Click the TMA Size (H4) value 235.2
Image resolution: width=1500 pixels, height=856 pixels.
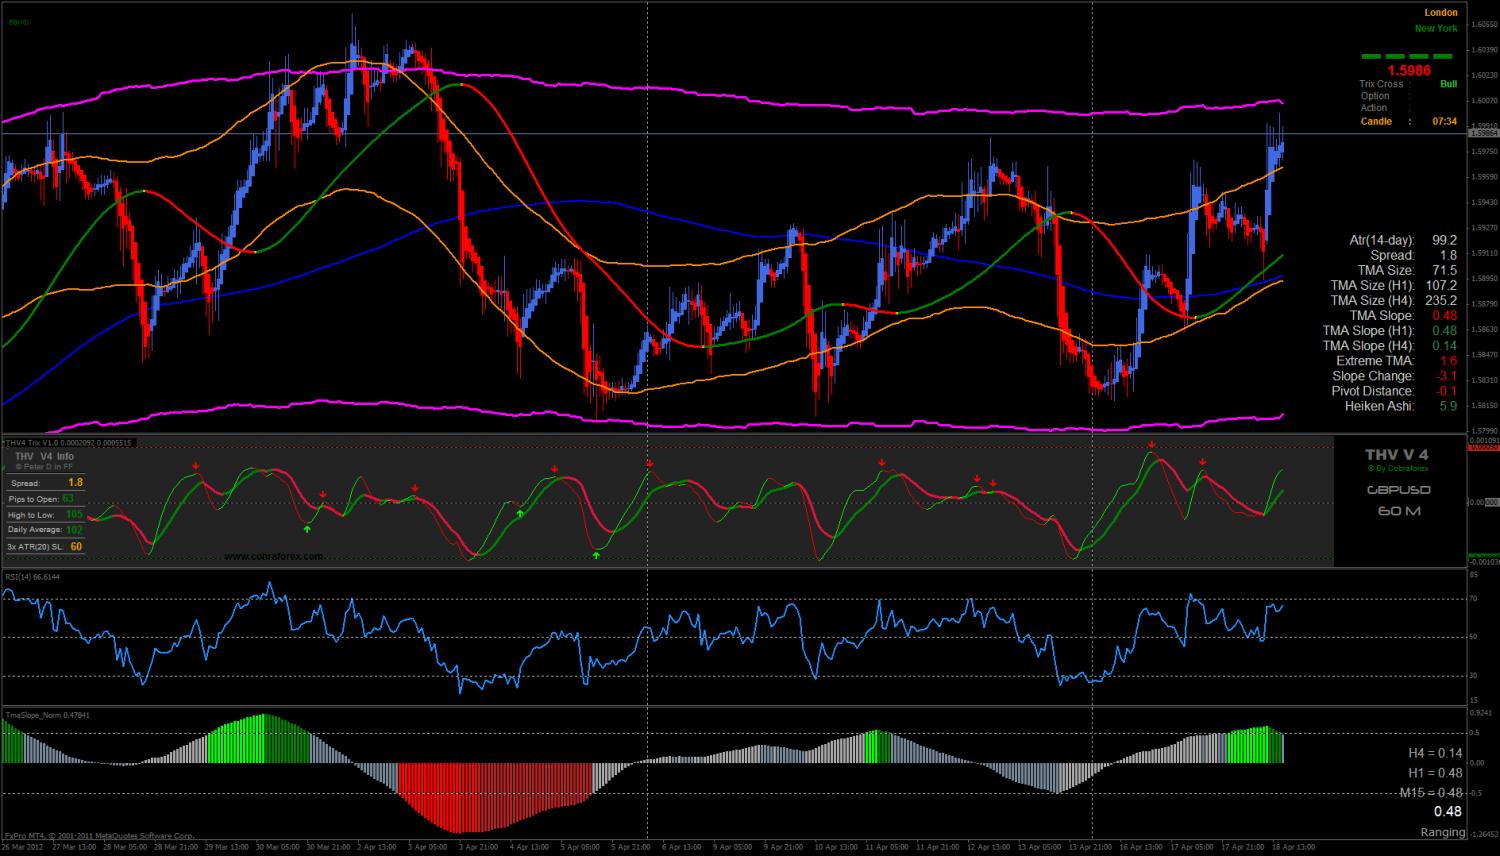point(1441,300)
